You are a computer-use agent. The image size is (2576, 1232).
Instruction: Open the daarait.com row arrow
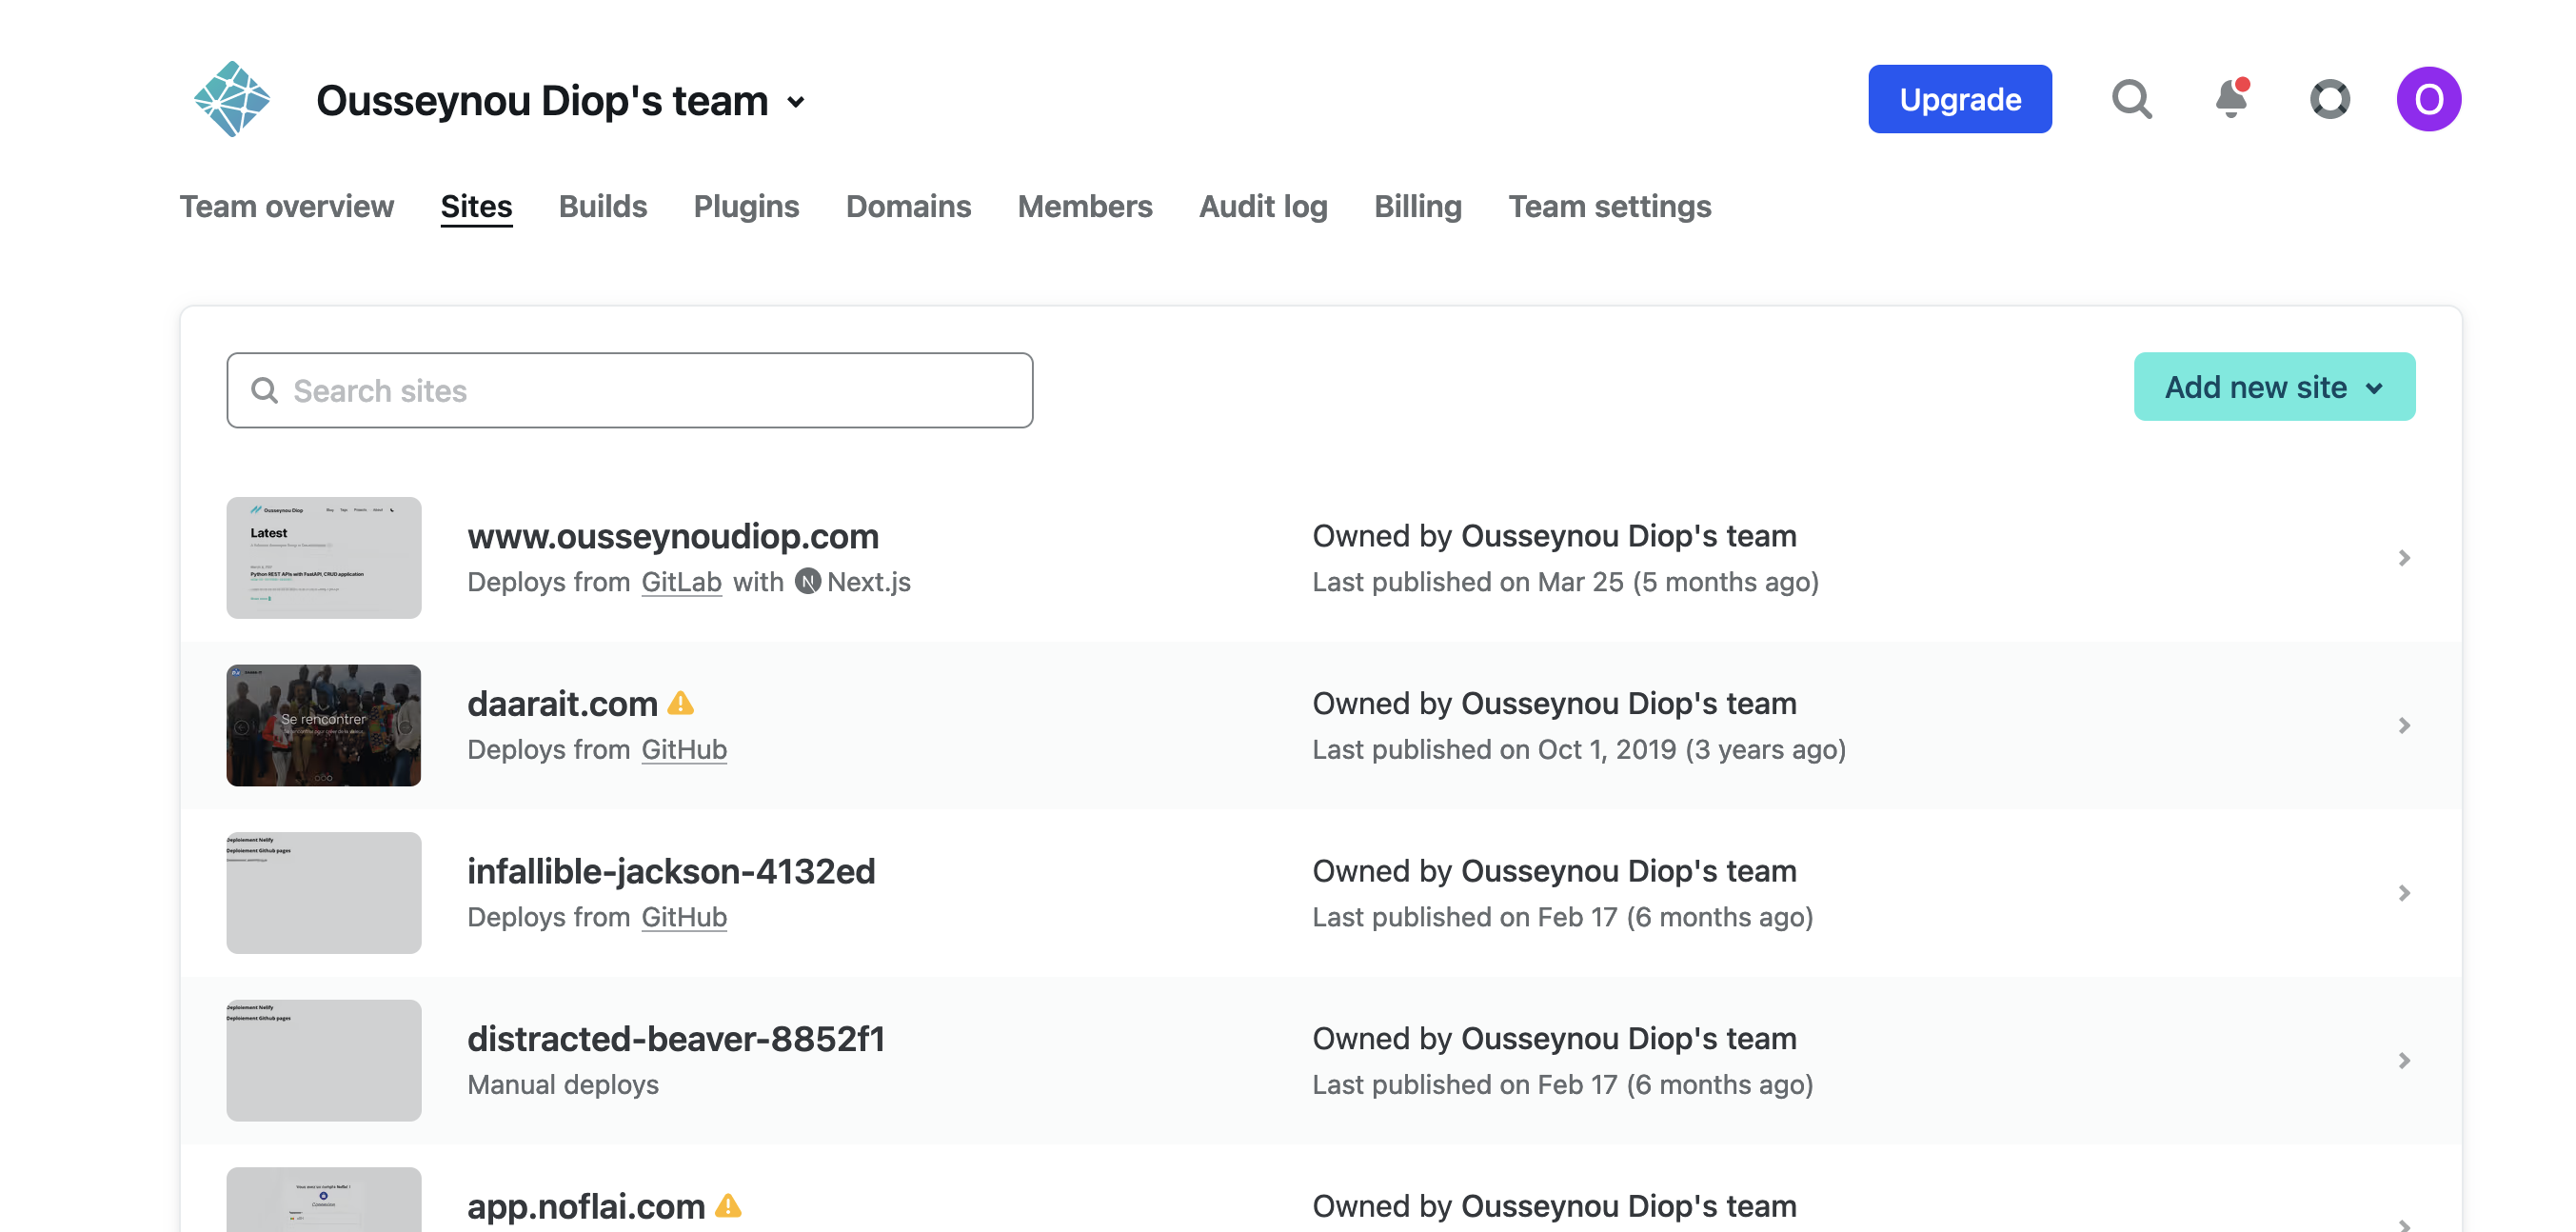[x=2404, y=726]
